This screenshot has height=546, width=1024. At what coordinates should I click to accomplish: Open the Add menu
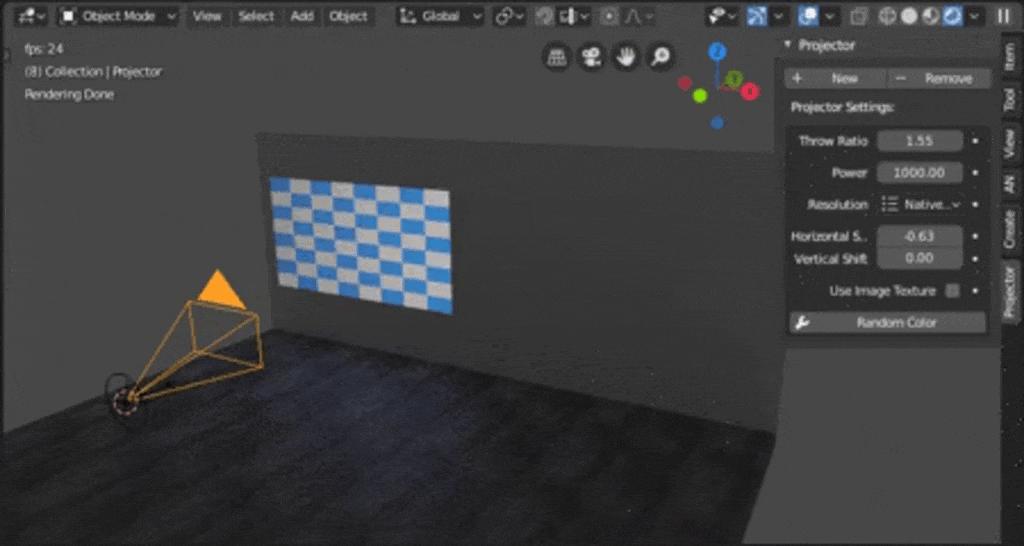tap(302, 16)
